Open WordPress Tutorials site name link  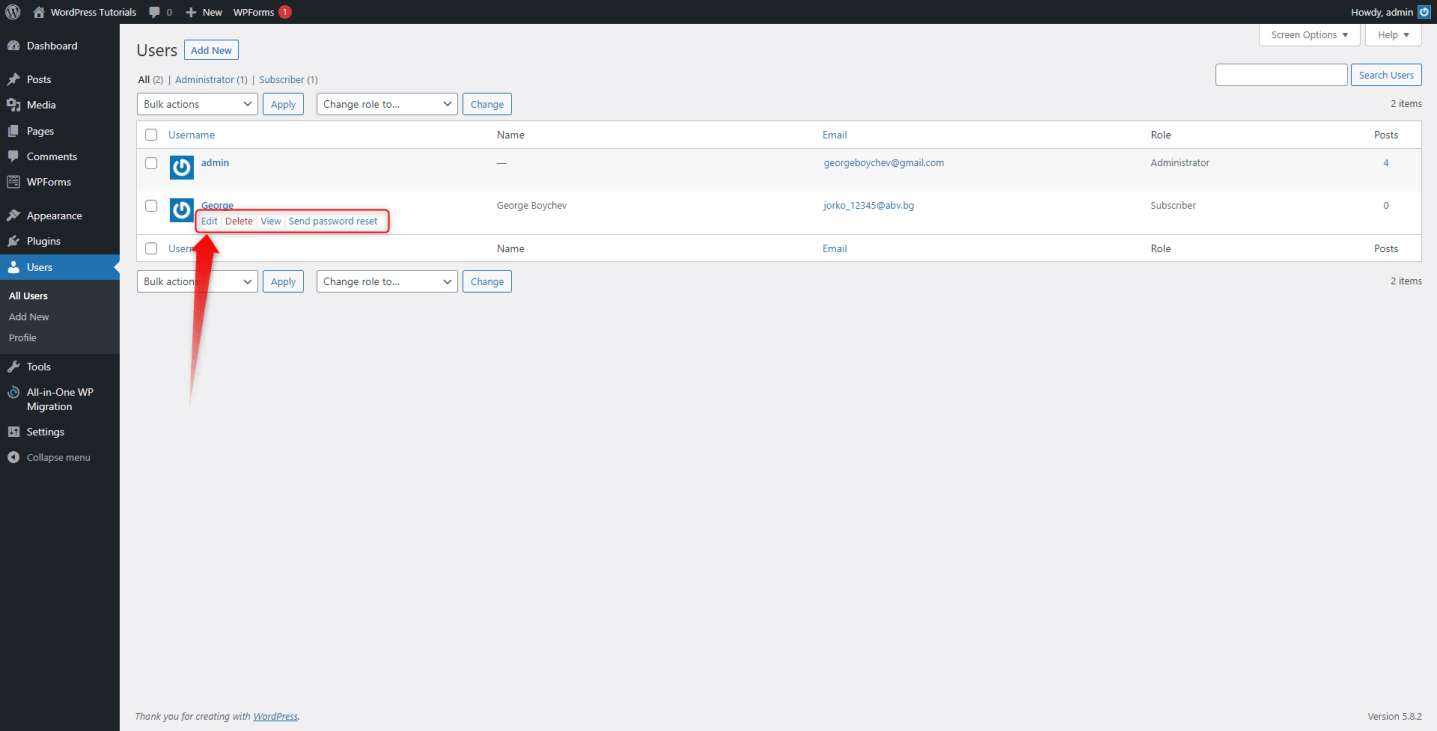(x=93, y=12)
